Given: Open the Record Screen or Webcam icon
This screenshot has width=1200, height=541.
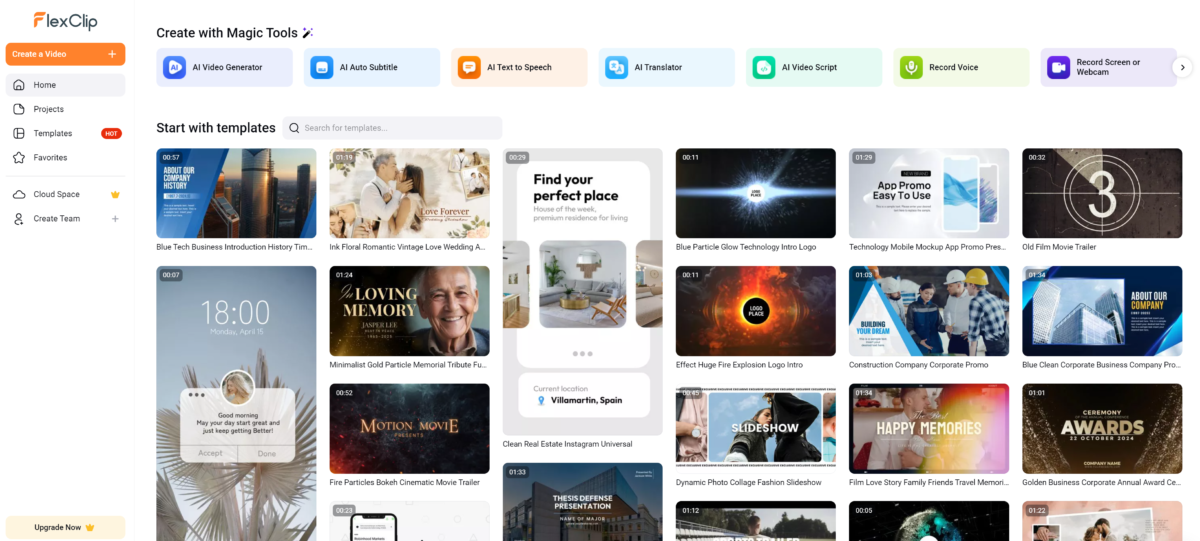Looking at the screenshot, I should (1058, 67).
